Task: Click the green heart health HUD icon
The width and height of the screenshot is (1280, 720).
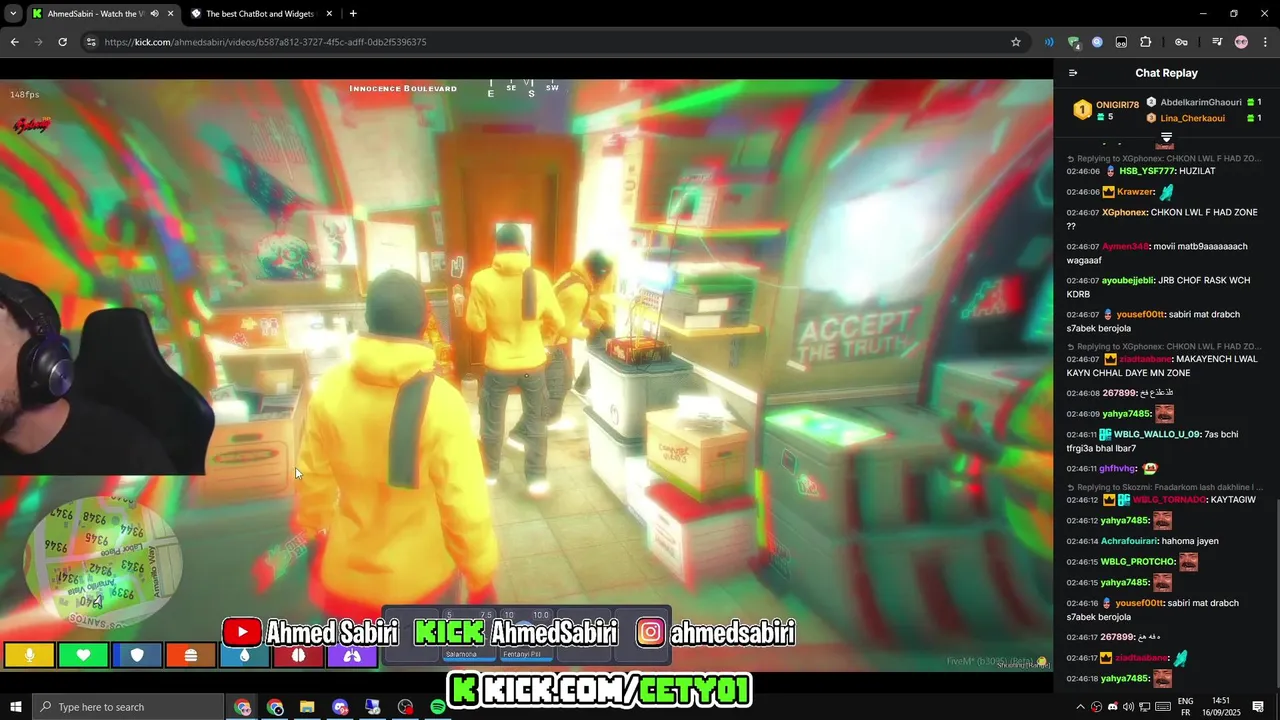Action: (x=83, y=656)
